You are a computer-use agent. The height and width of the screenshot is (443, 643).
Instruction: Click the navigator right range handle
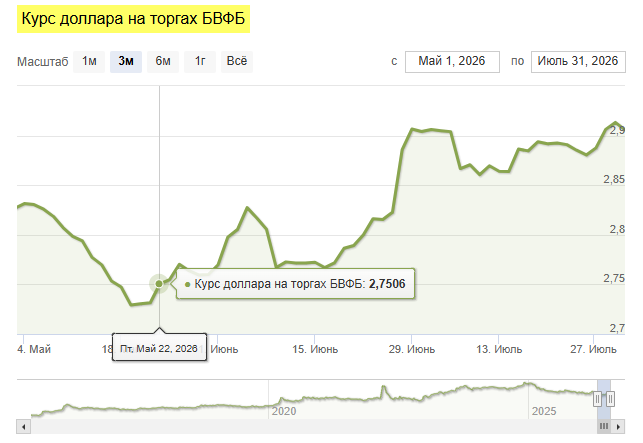610,399
